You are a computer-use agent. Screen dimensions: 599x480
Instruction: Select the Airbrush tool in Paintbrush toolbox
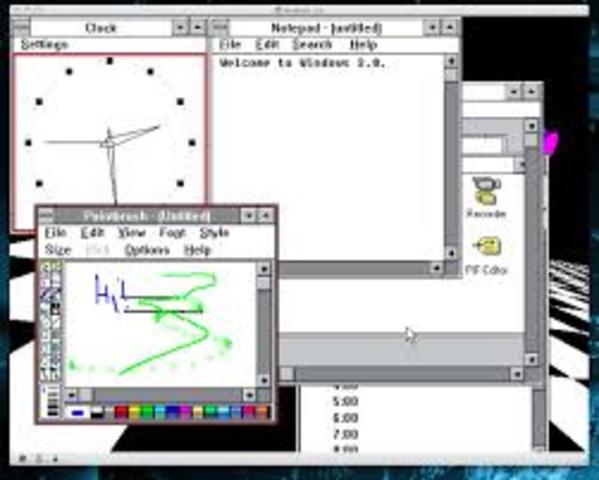tap(46, 282)
